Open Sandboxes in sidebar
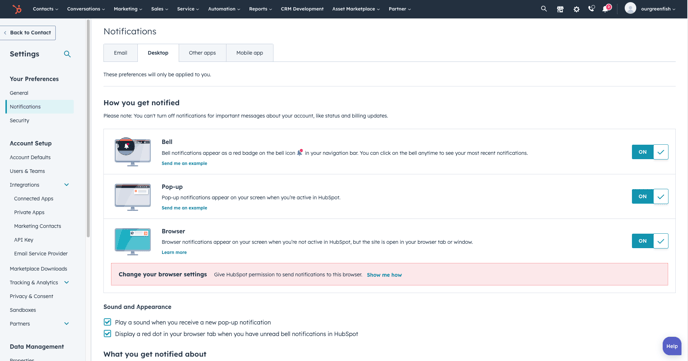Image resolution: width=688 pixels, height=361 pixels. pos(23,310)
